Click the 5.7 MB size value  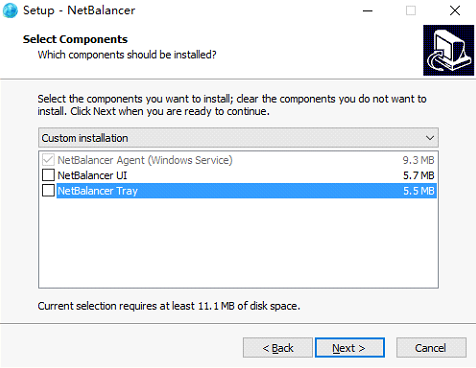[x=419, y=175]
